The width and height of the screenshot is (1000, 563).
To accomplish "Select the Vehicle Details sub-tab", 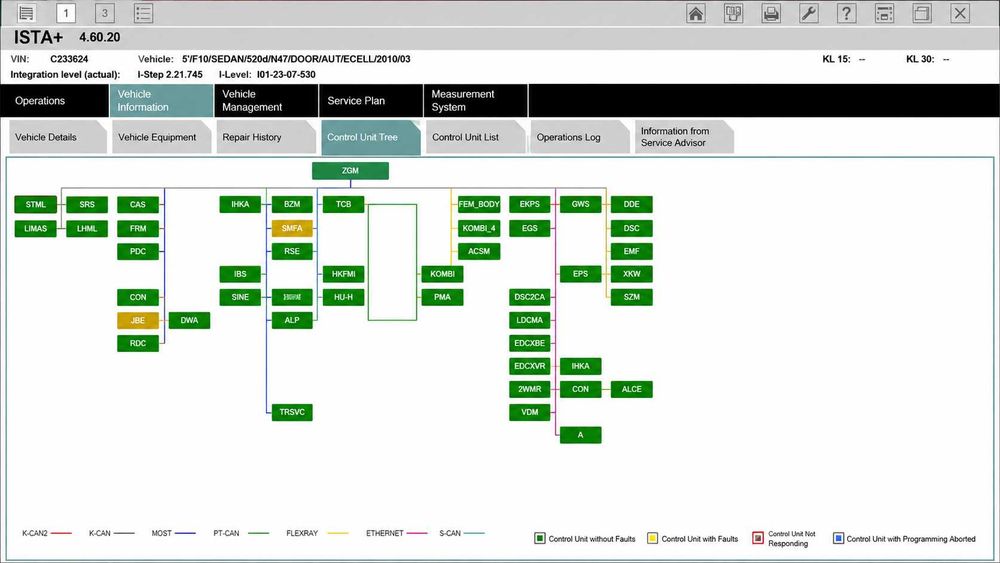I will click(x=57, y=137).
